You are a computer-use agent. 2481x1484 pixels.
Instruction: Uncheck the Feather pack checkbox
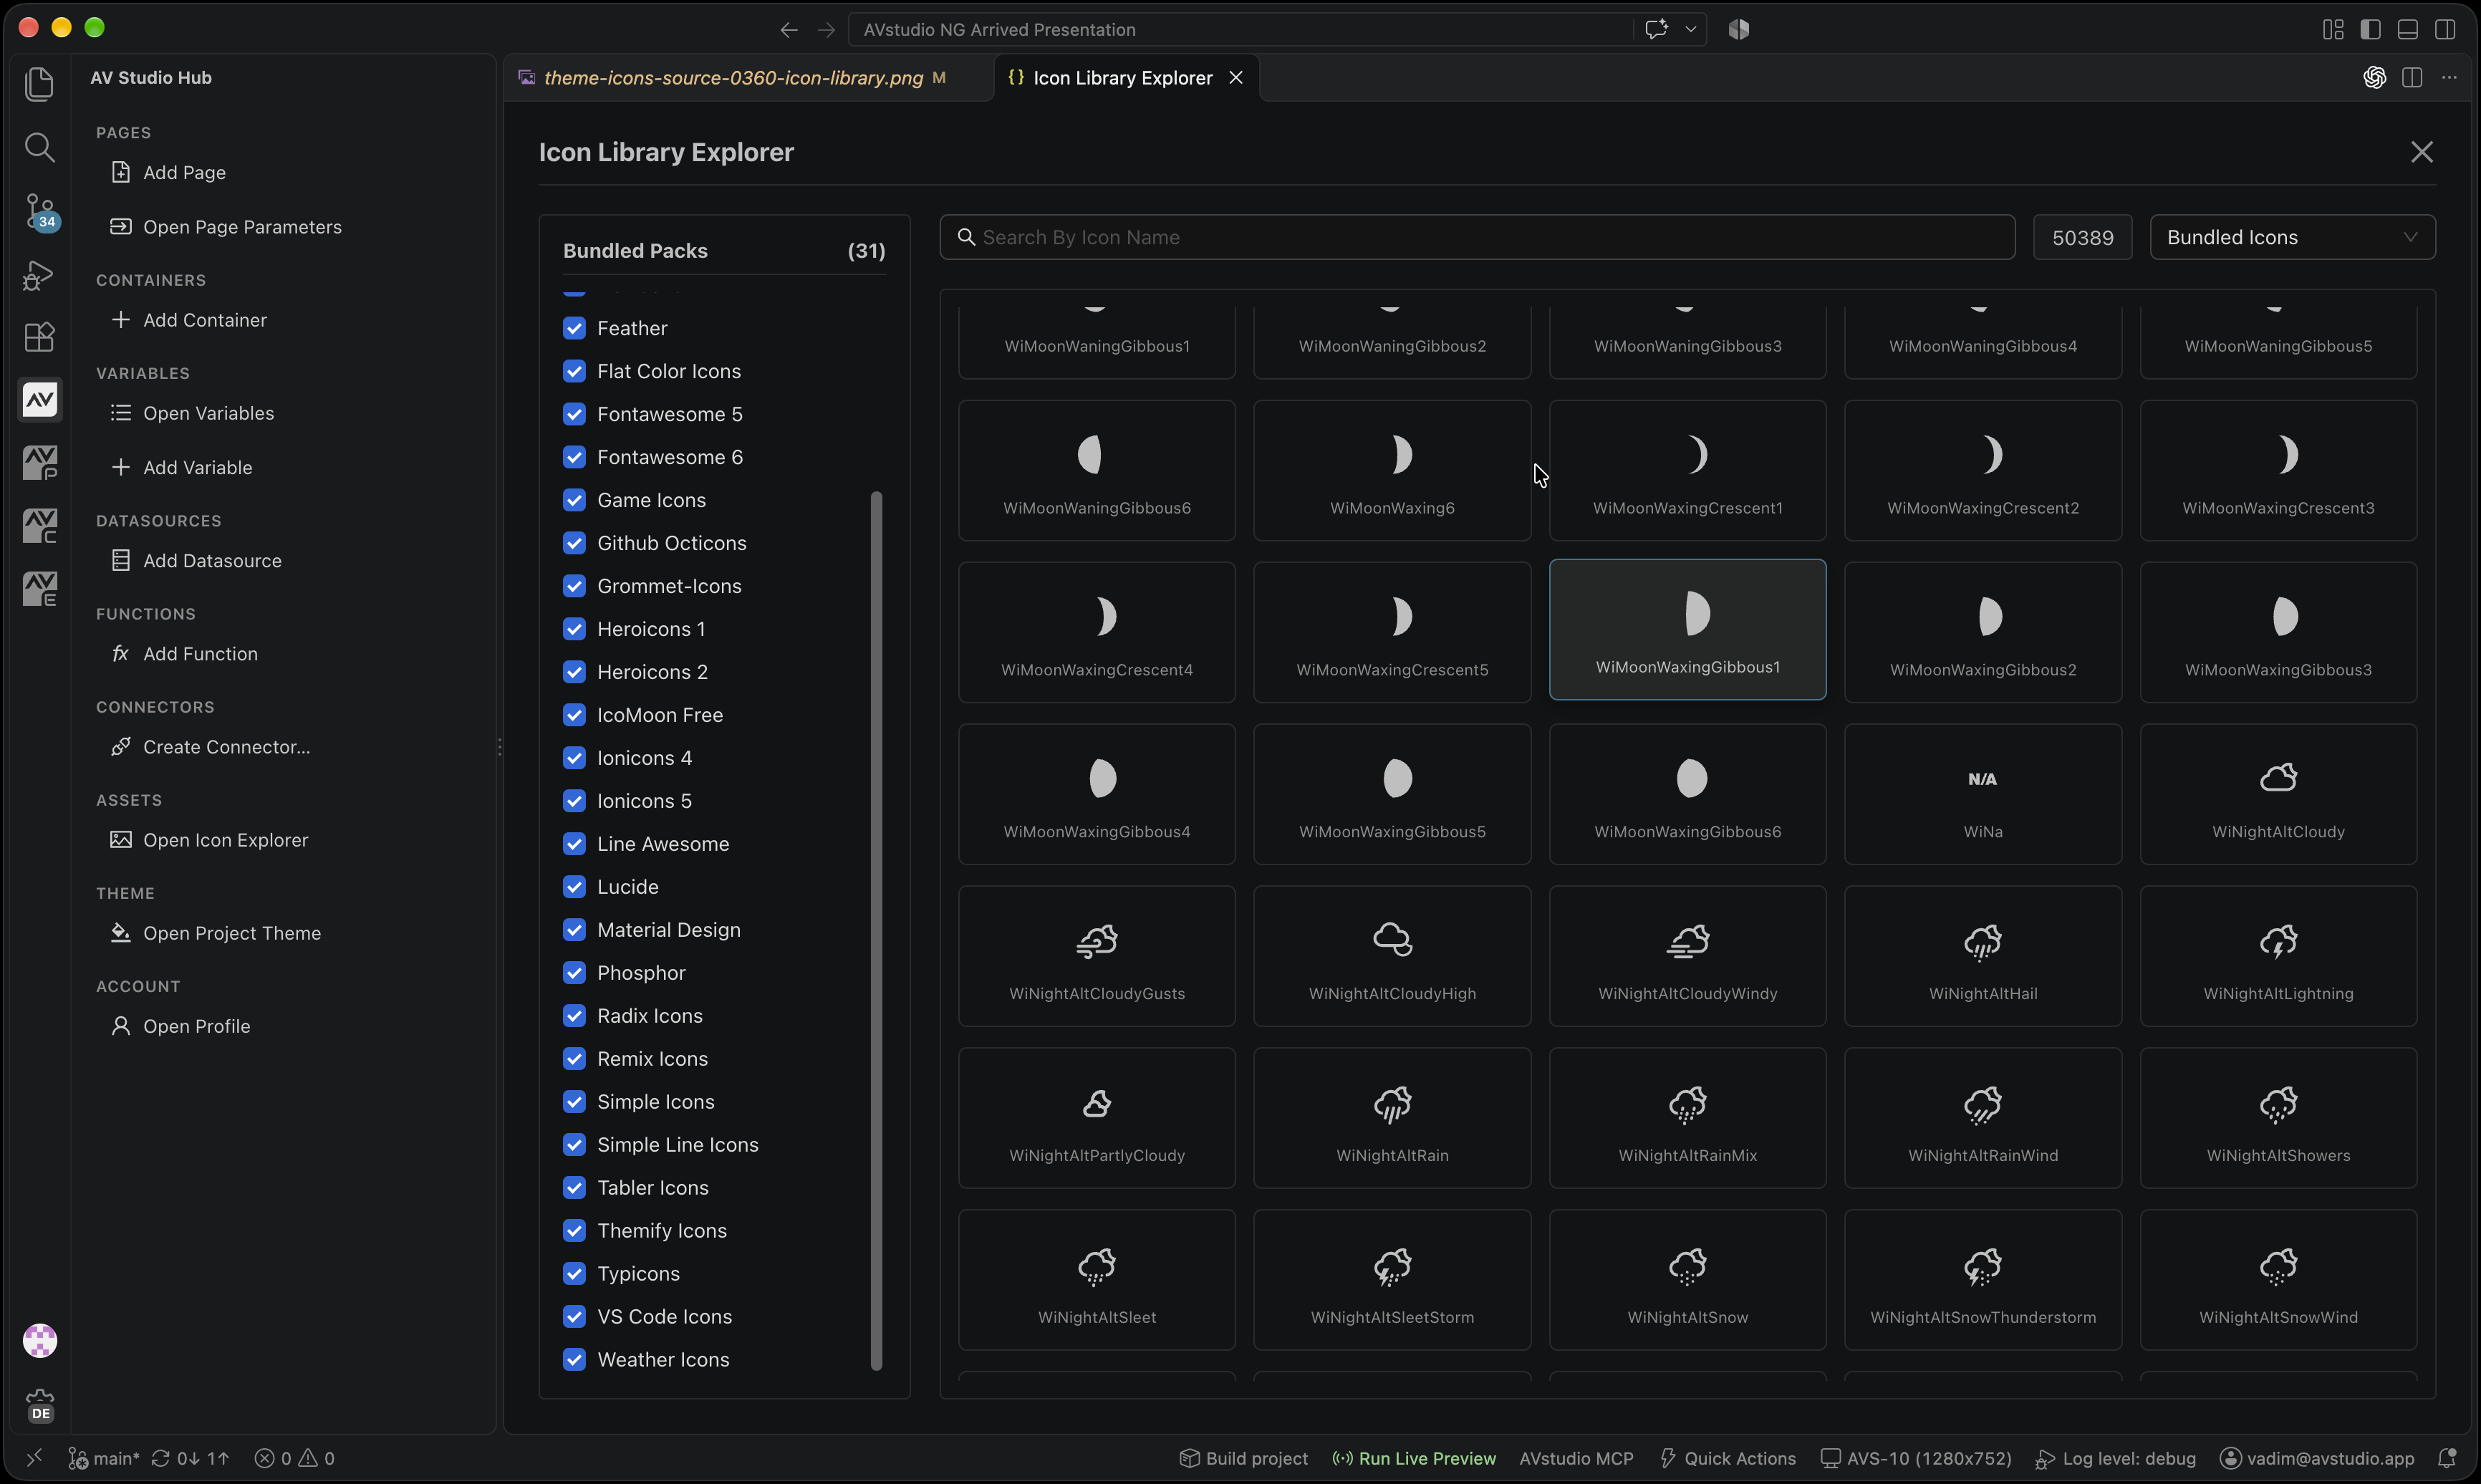574,328
